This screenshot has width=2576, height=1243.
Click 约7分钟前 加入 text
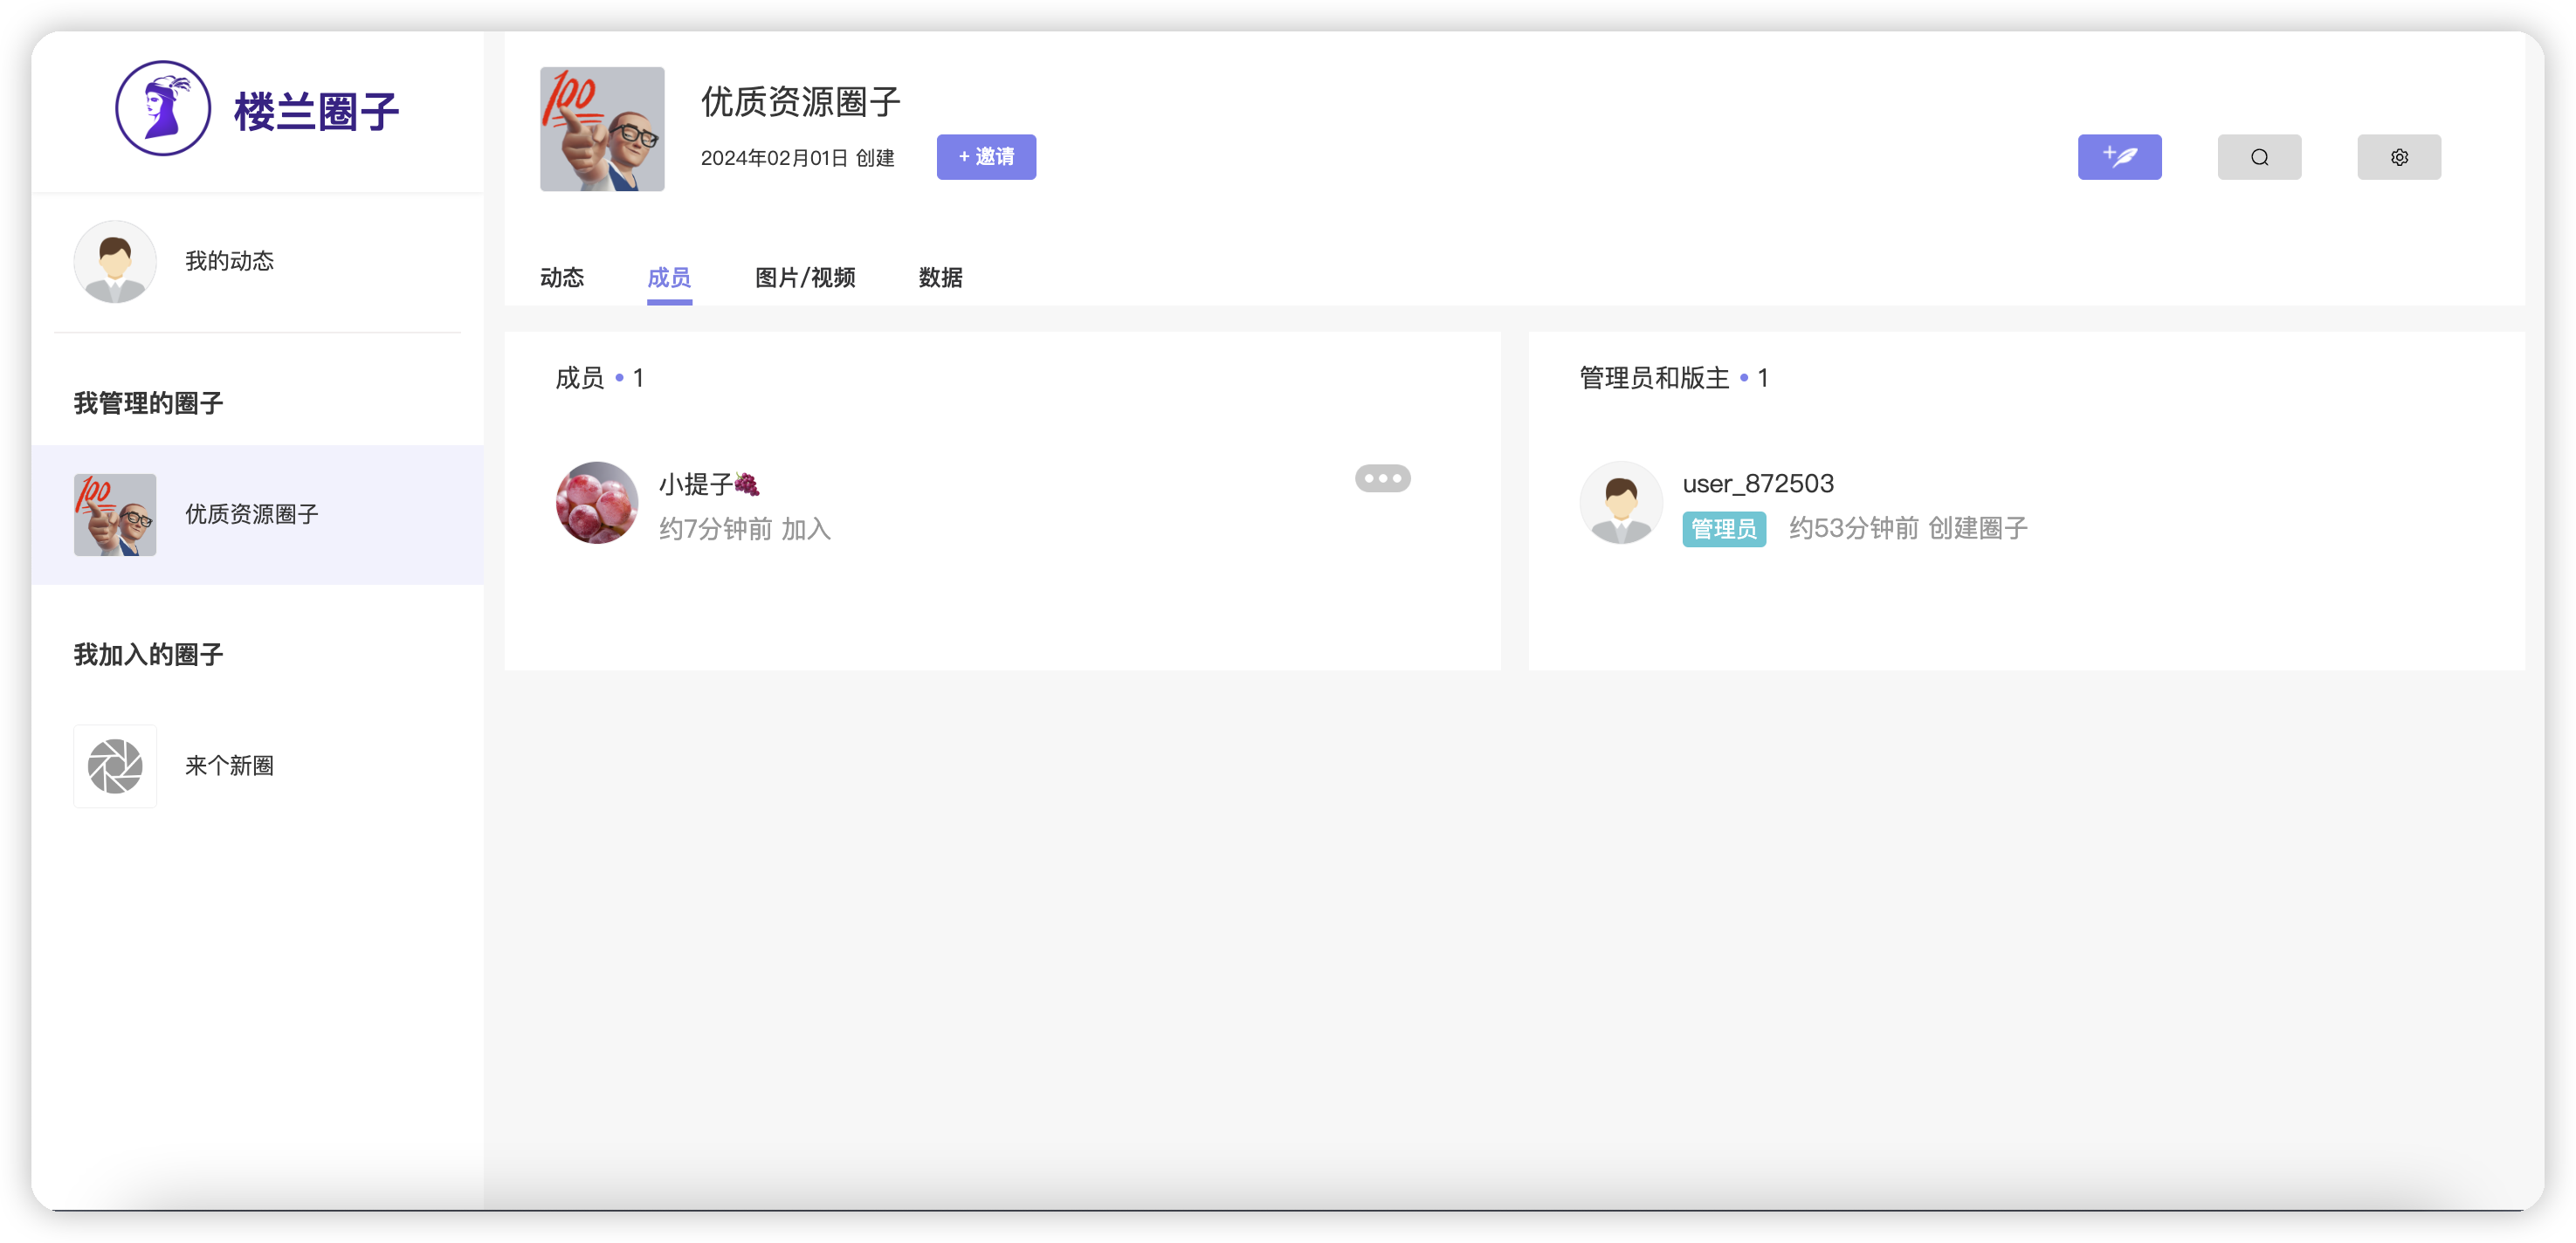tap(745, 529)
